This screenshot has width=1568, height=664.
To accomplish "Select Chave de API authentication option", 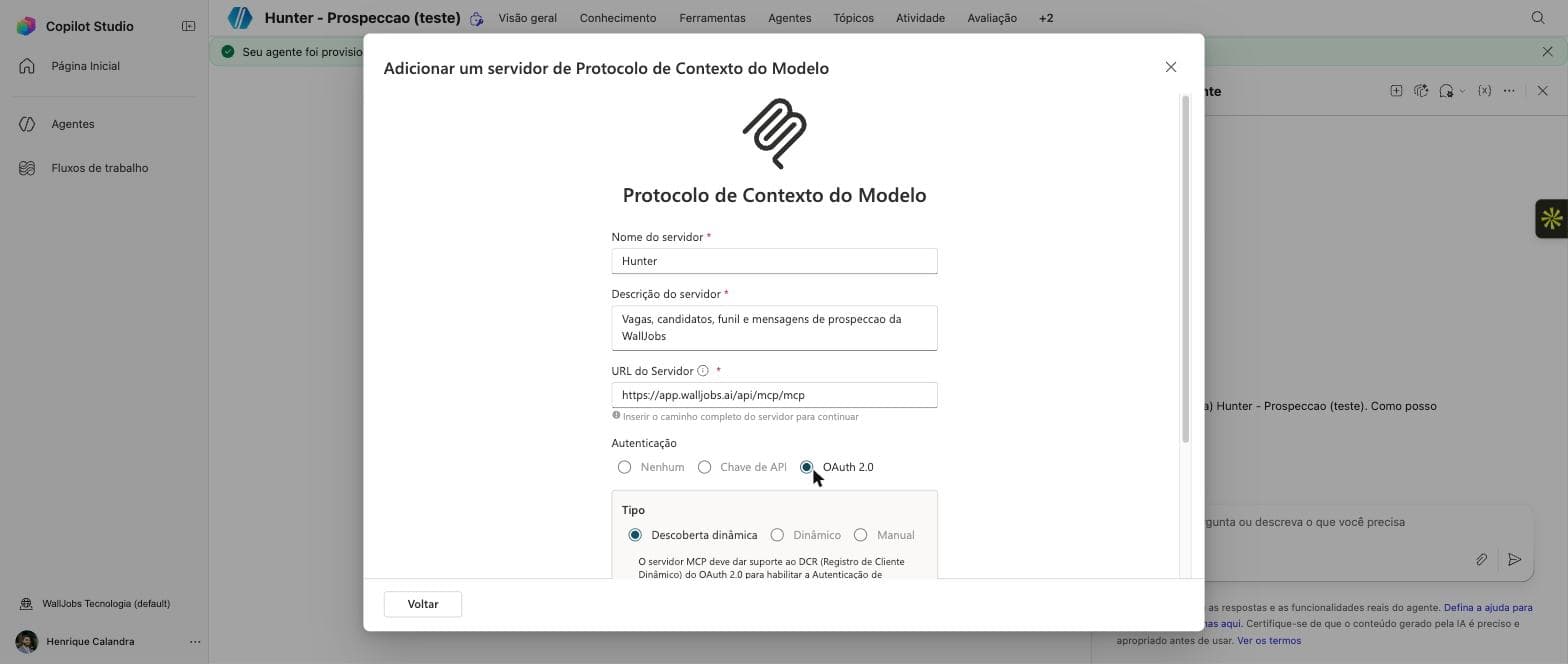I will pos(705,467).
